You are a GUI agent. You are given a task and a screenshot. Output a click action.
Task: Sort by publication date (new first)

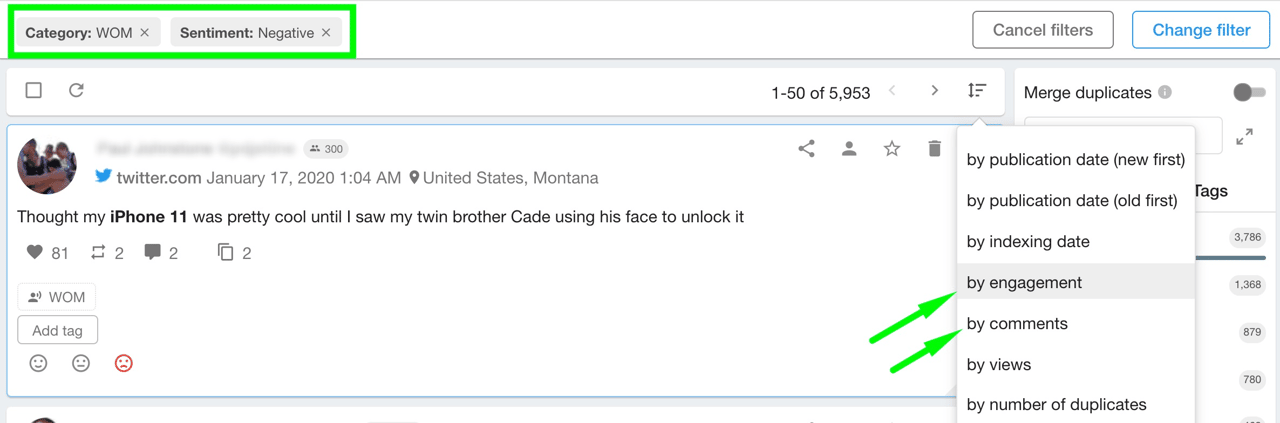[1075, 160]
